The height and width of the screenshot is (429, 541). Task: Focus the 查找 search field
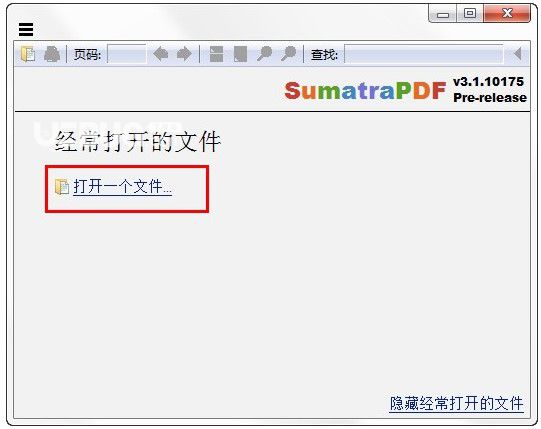pos(424,54)
